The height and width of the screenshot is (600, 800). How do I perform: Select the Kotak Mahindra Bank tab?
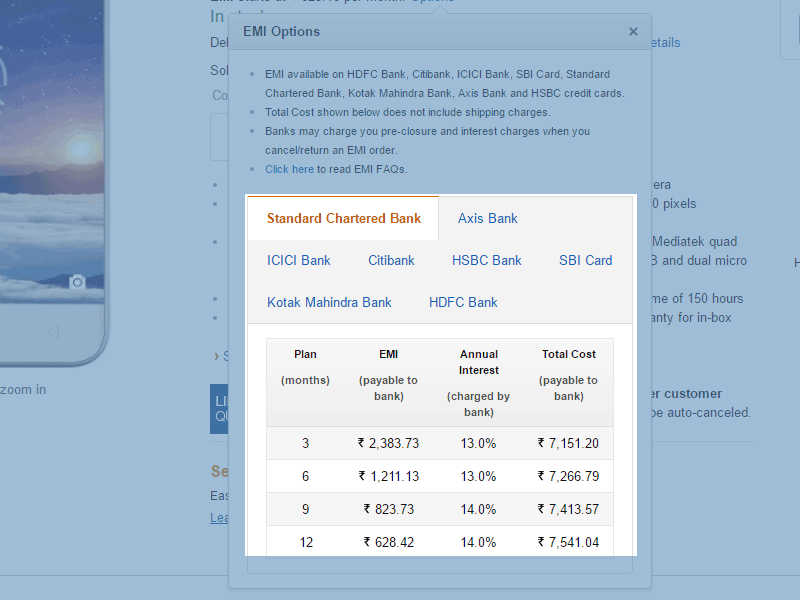[x=329, y=302]
